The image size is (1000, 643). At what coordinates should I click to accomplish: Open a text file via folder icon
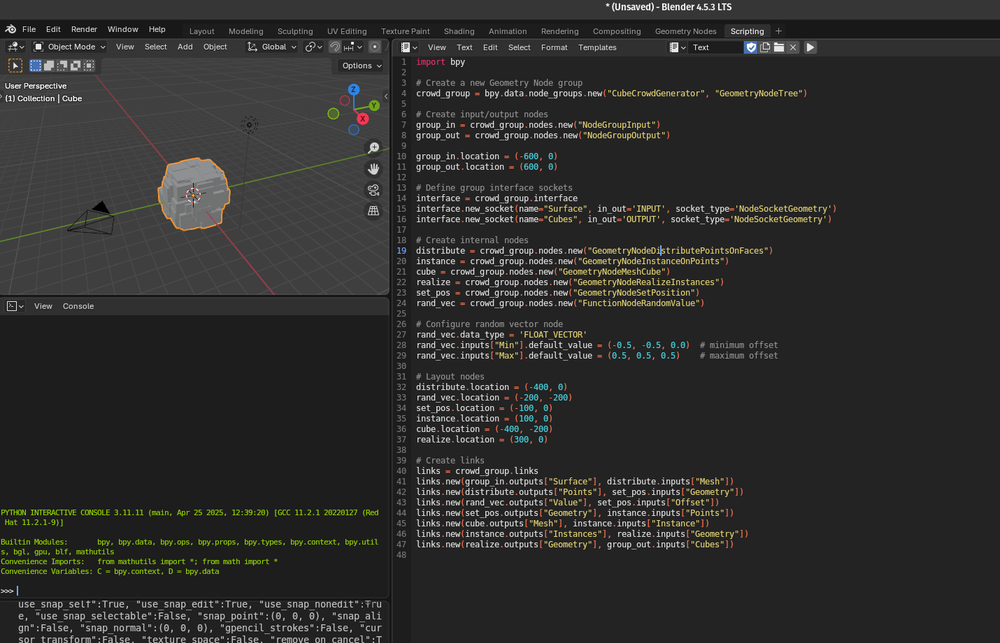pos(777,47)
